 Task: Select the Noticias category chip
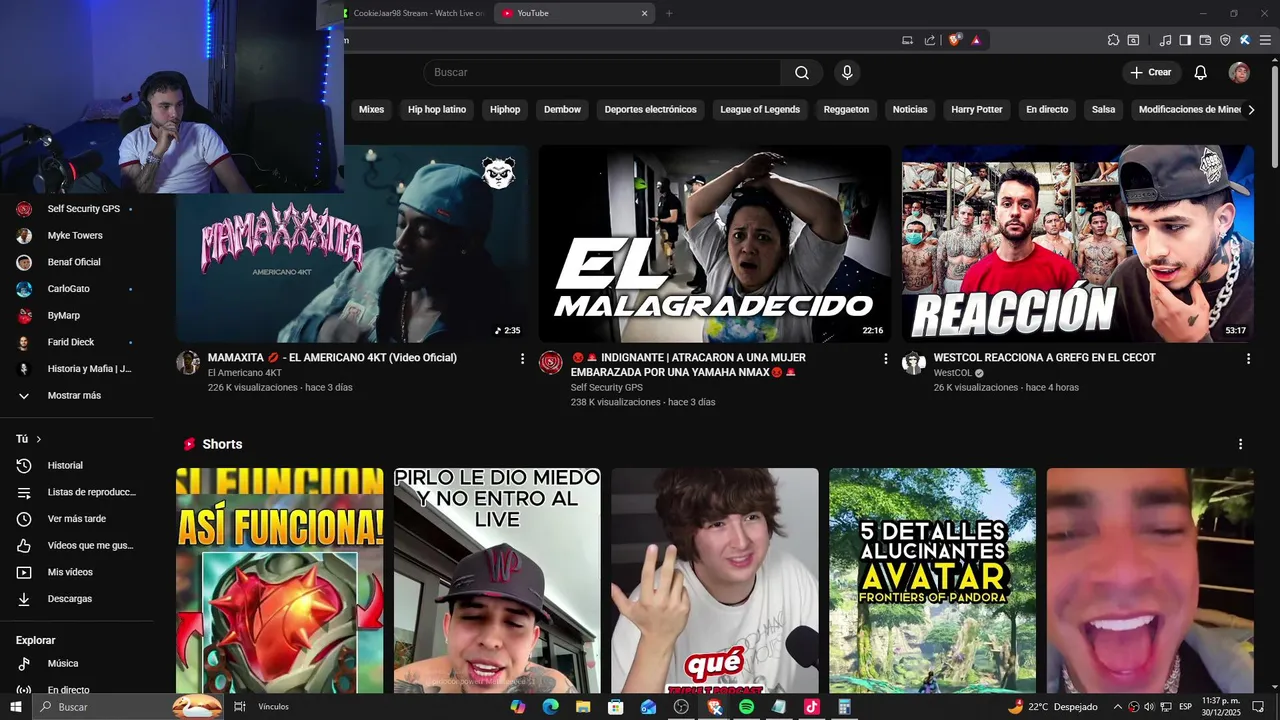click(910, 109)
